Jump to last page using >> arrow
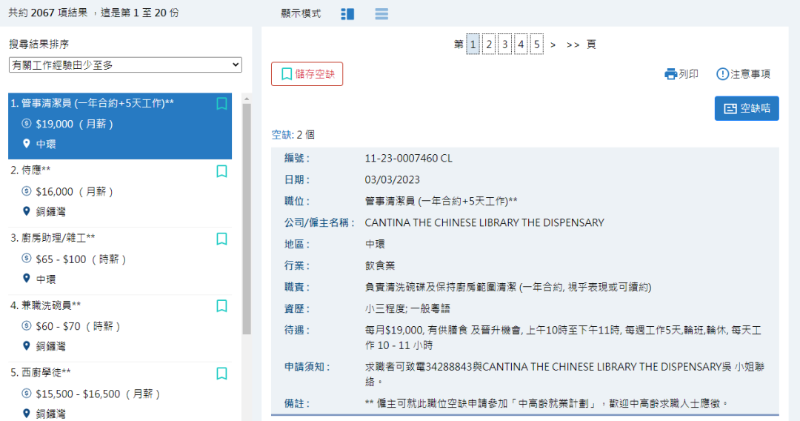 [x=573, y=45]
